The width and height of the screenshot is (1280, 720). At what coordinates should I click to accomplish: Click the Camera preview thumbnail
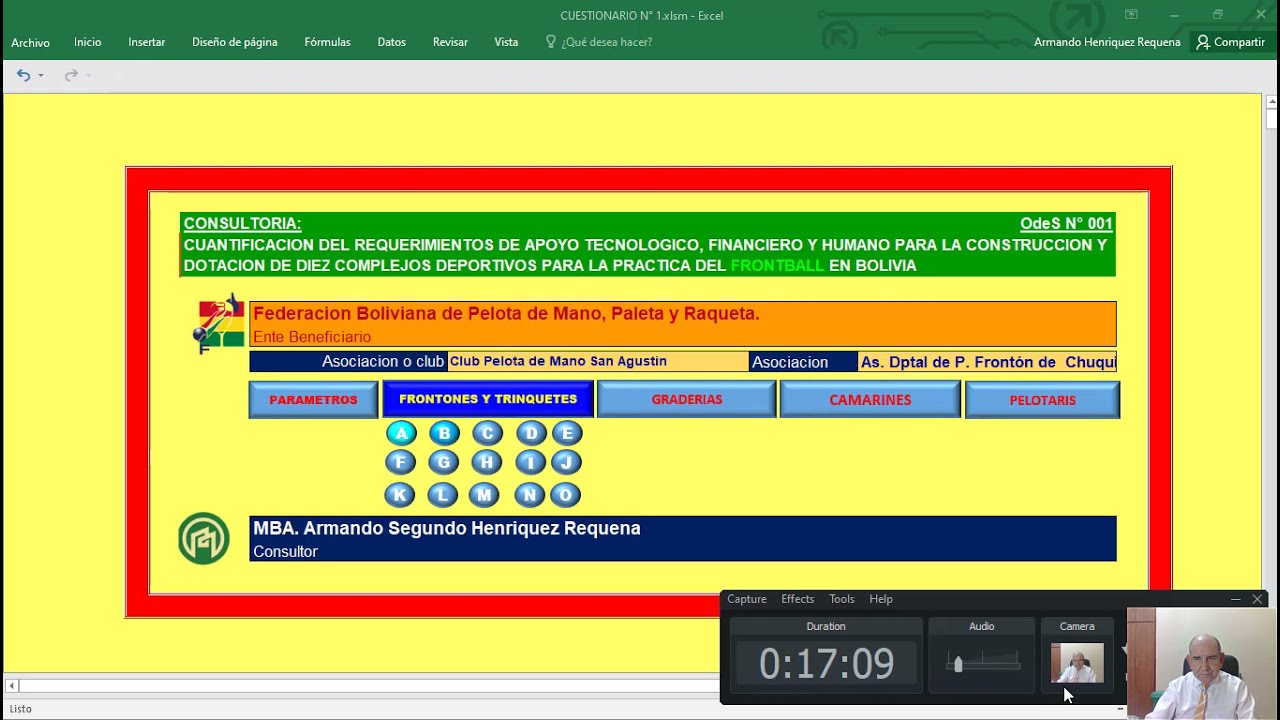click(1077, 663)
